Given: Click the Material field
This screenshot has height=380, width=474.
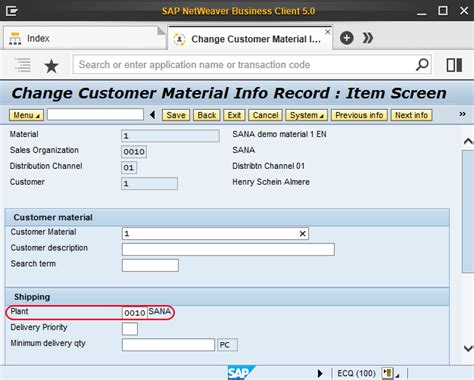Looking at the screenshot, I should [170, 136].
